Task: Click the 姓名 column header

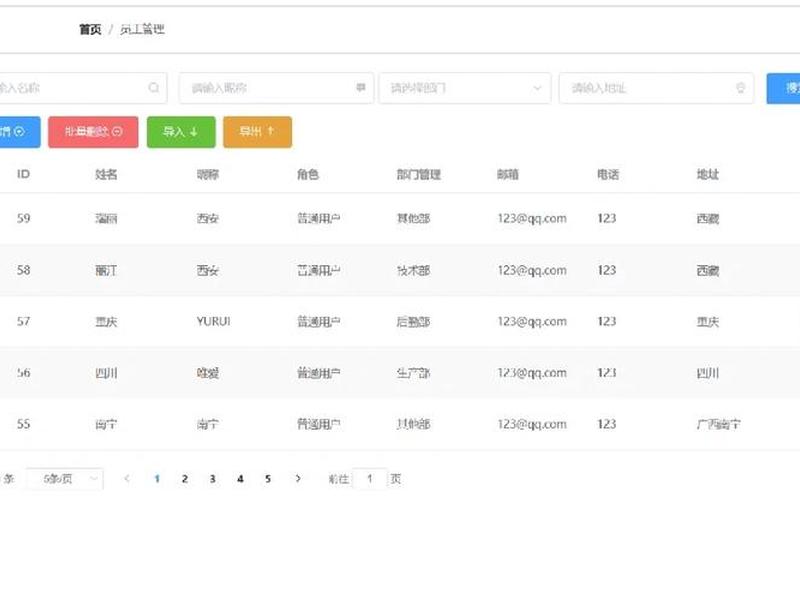Action: 106,174
